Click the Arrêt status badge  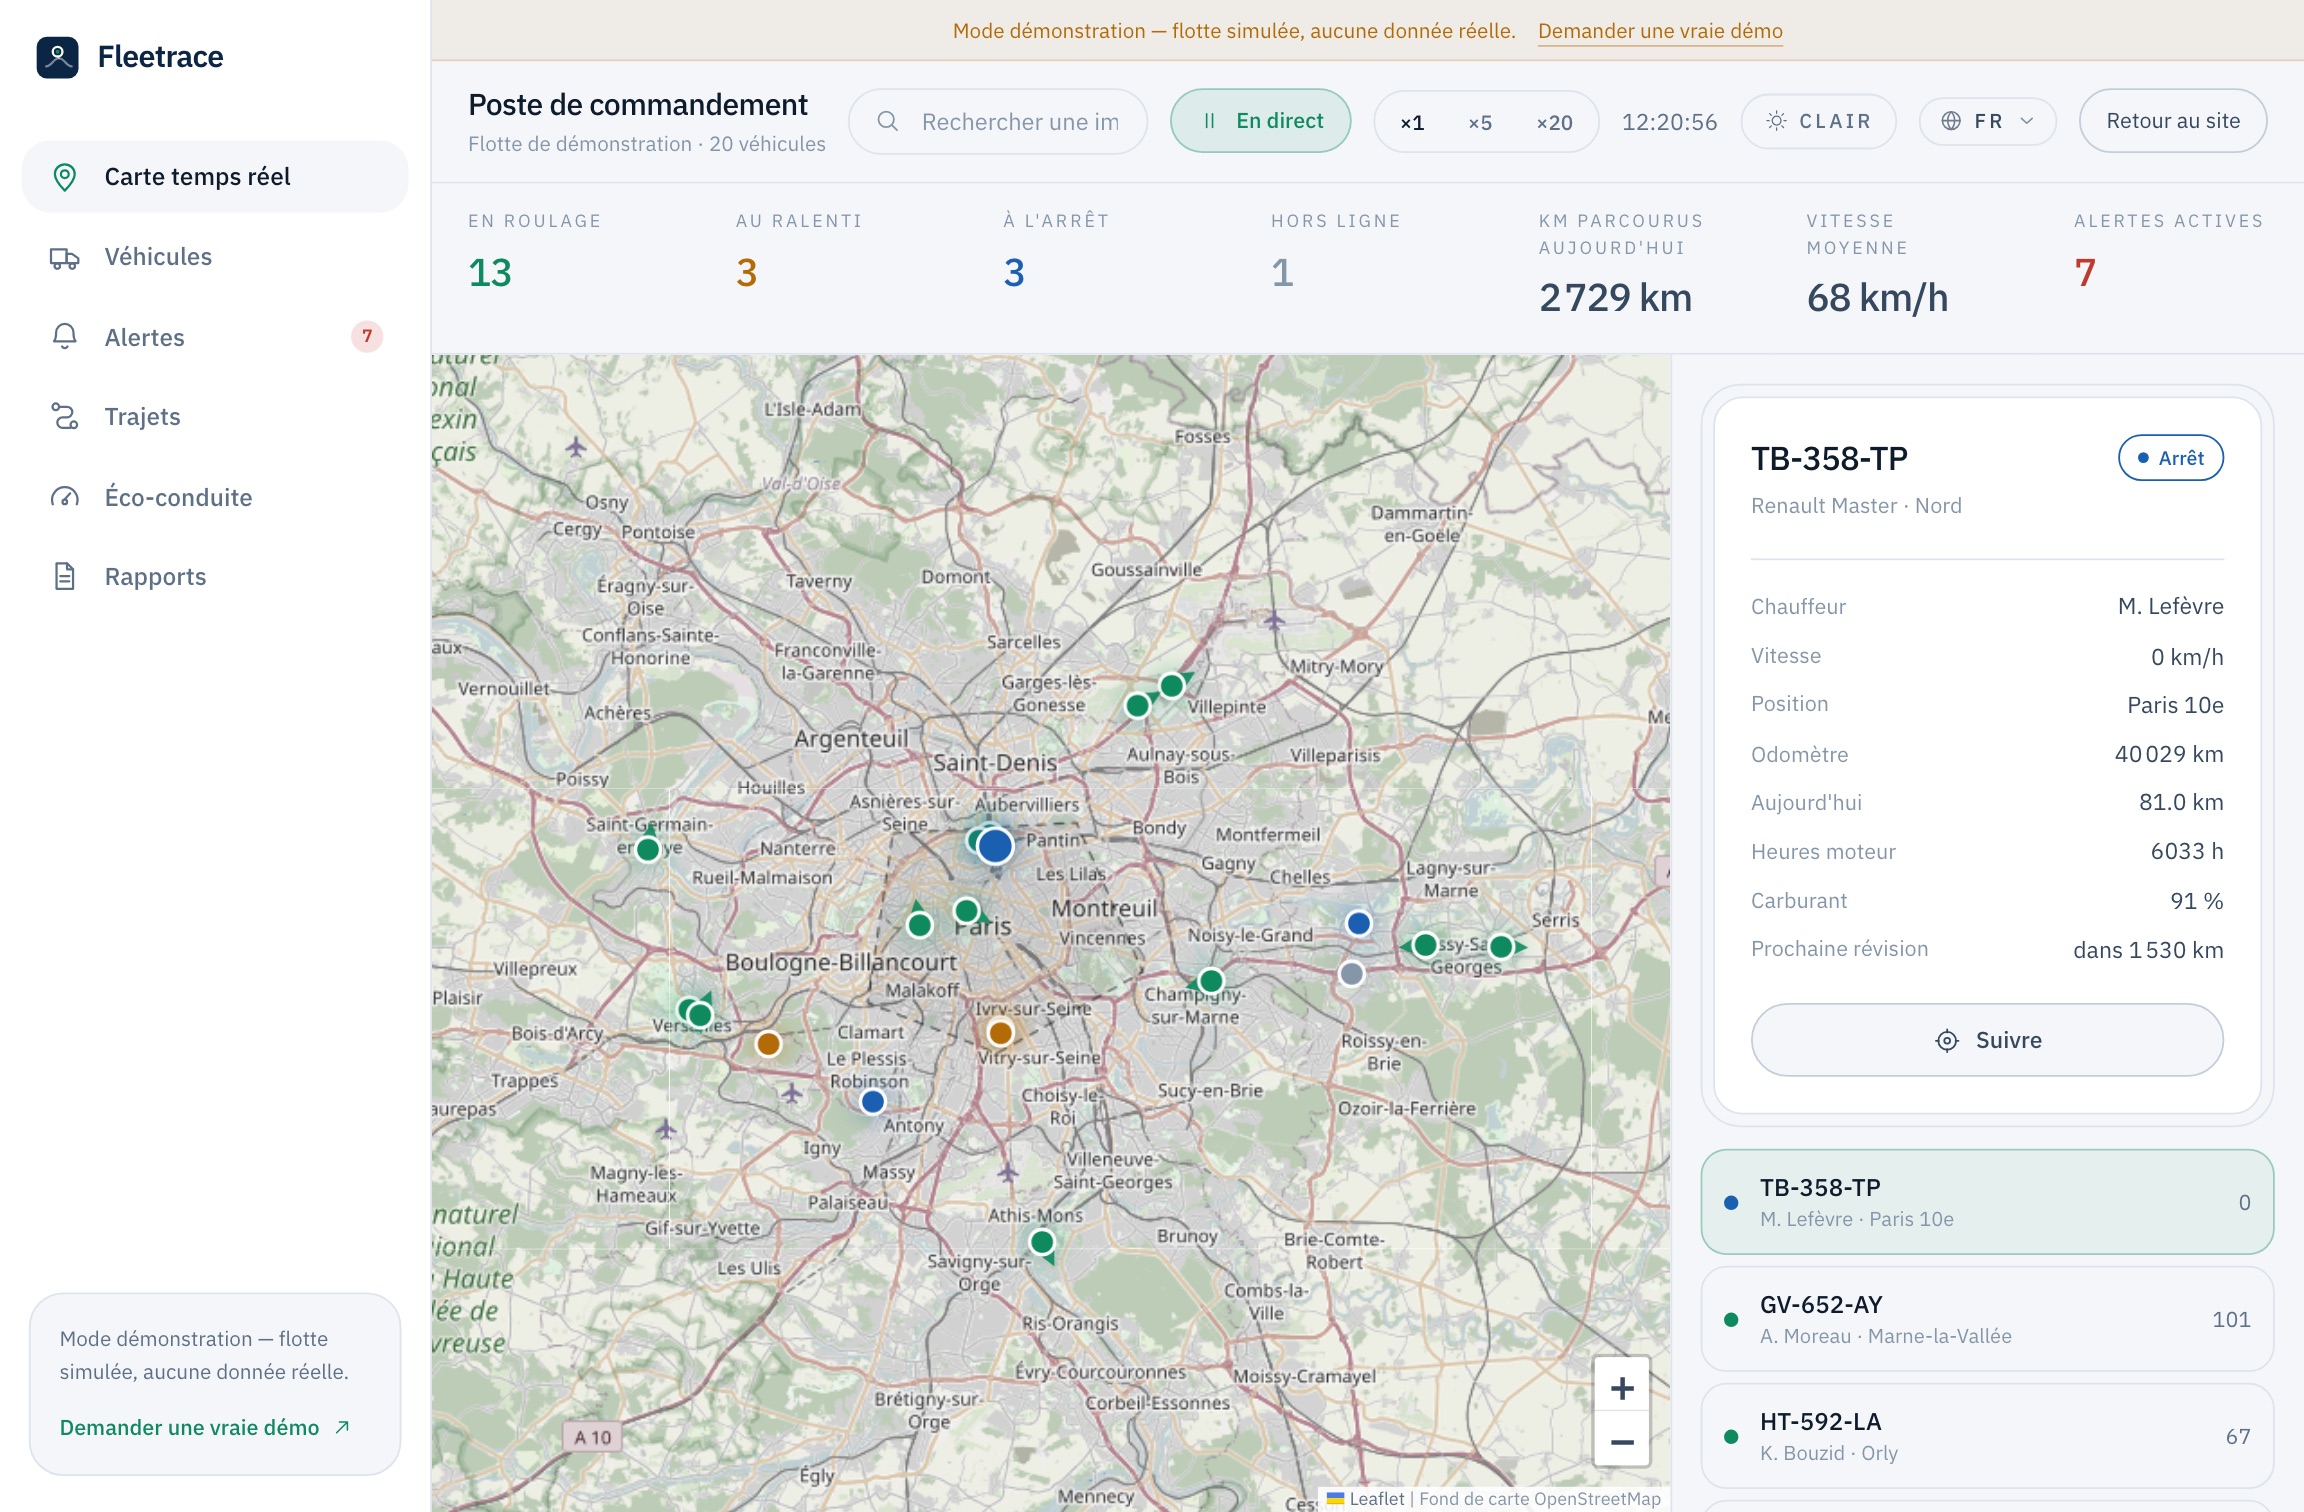[2171, 458]
